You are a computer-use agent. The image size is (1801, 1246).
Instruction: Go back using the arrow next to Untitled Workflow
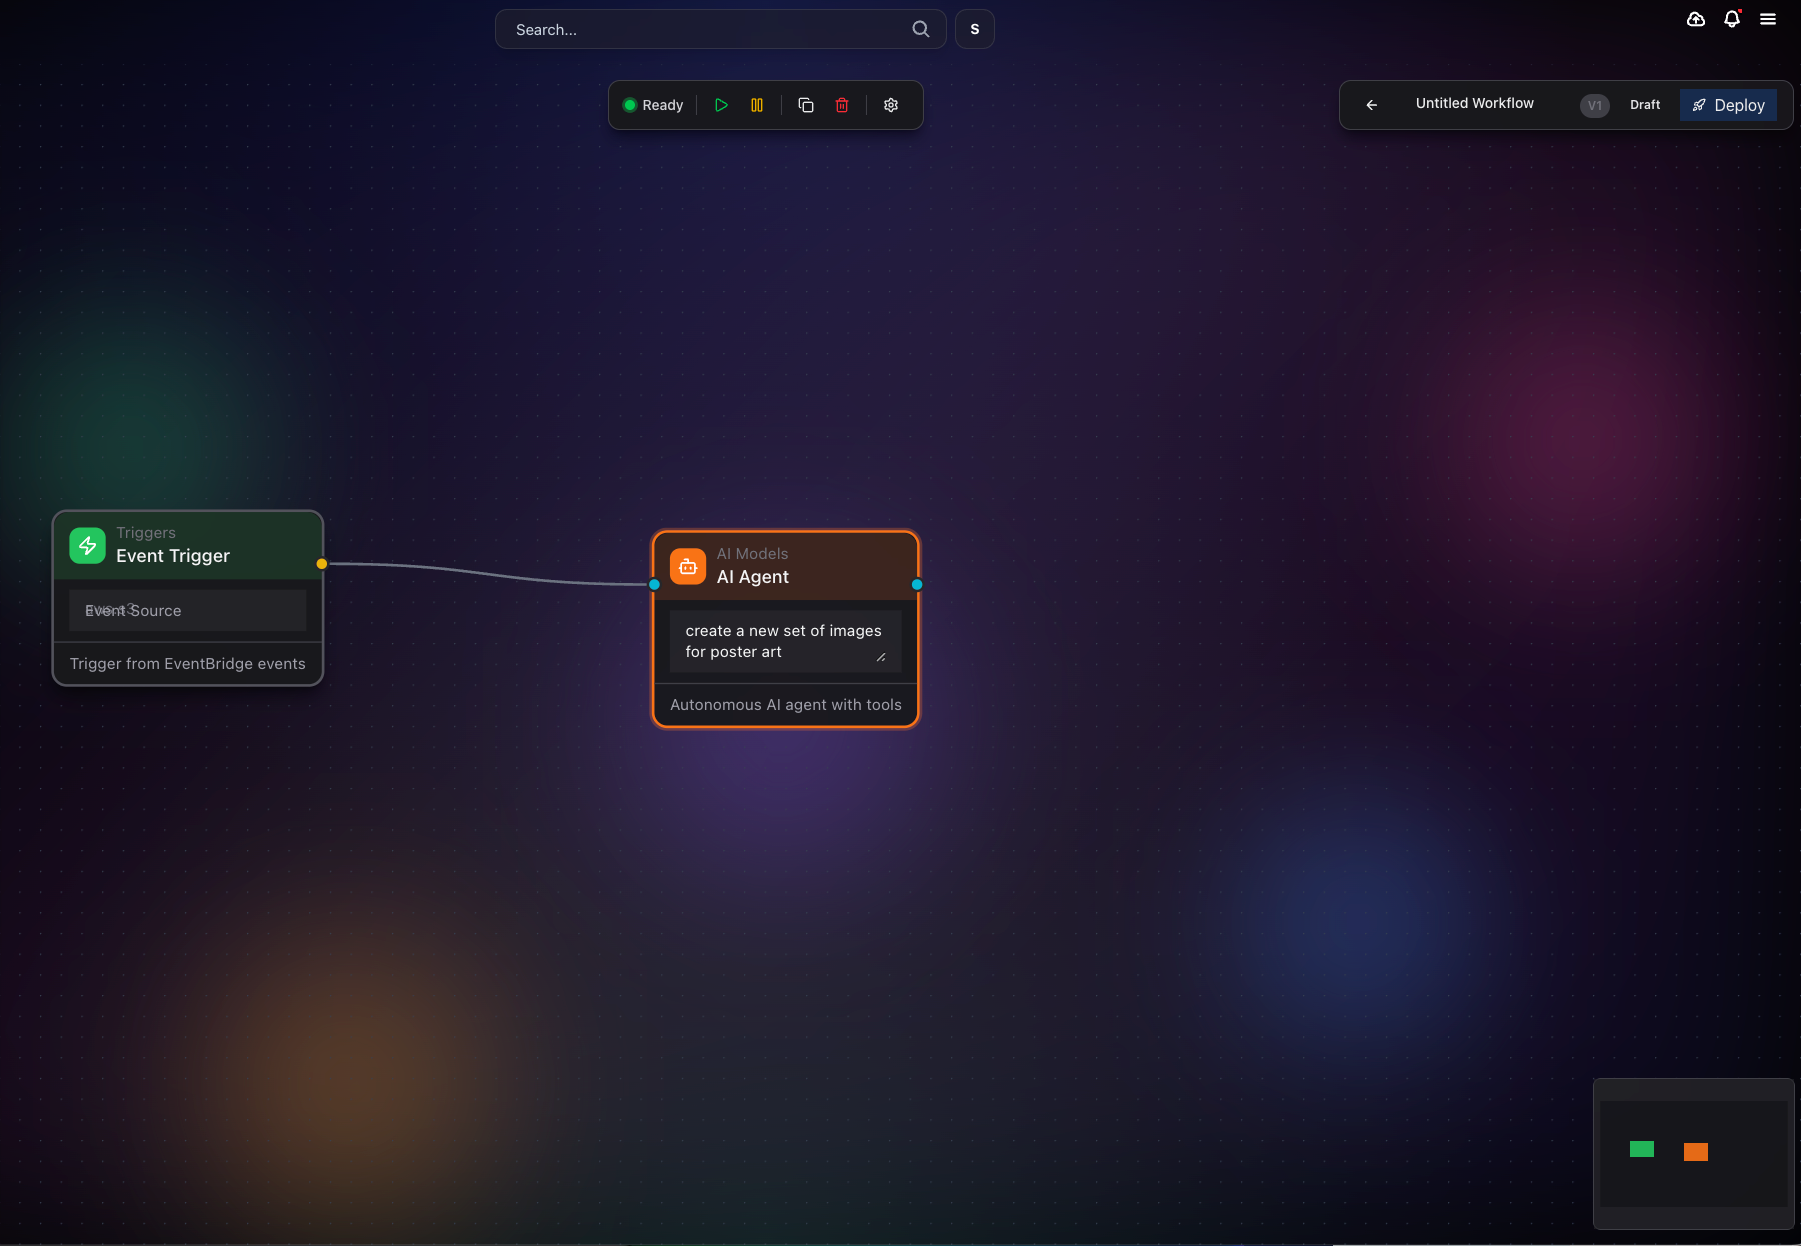click(1371, 104)
